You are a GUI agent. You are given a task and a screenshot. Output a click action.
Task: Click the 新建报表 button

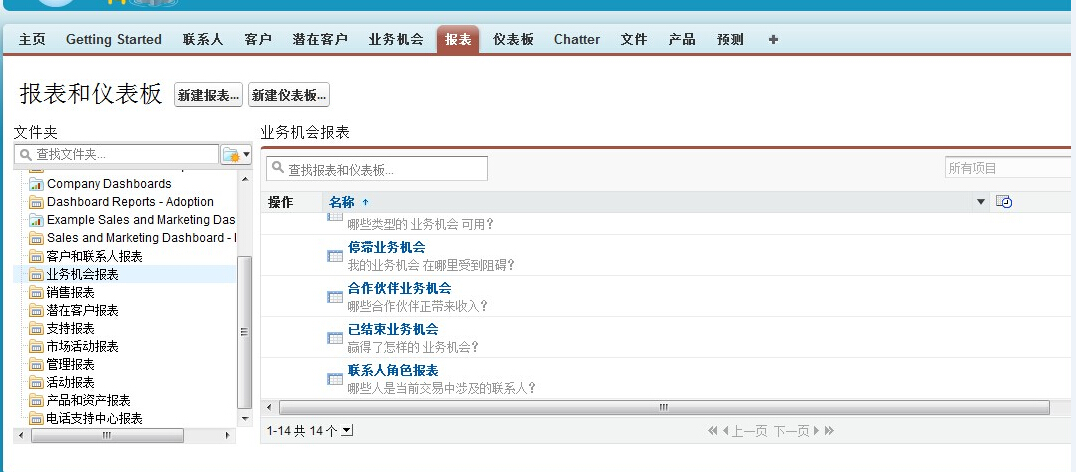click(208, 95)
